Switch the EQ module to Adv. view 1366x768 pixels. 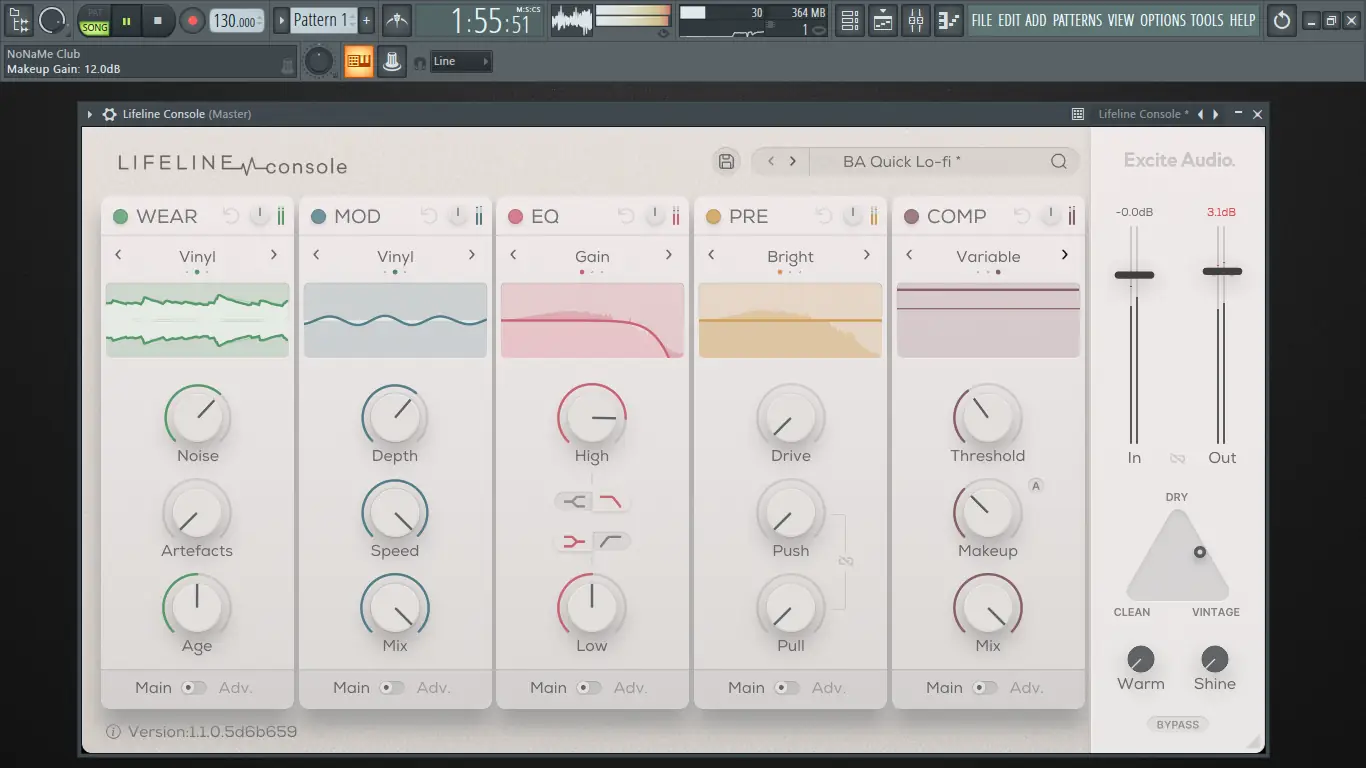[x=589, y=688]
